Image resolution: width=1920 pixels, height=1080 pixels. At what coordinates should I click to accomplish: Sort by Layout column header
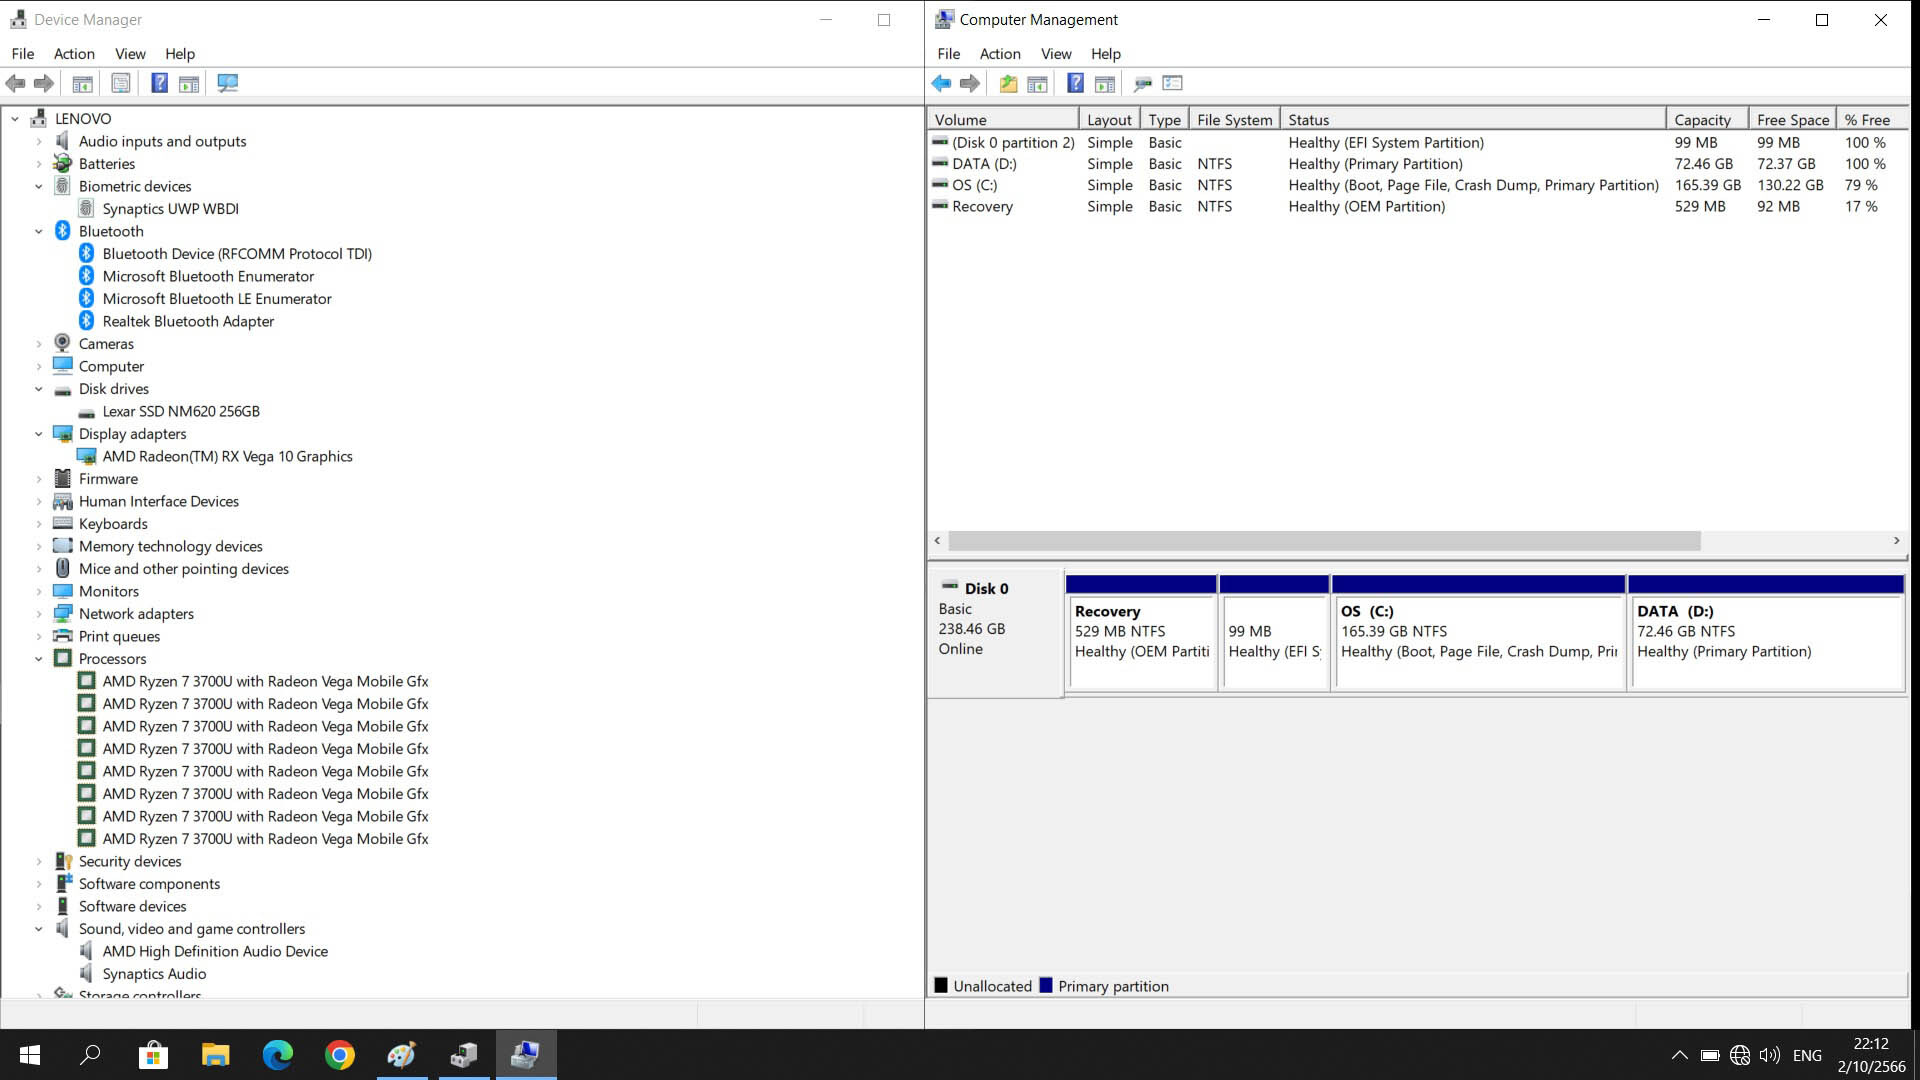(1109, 120)
